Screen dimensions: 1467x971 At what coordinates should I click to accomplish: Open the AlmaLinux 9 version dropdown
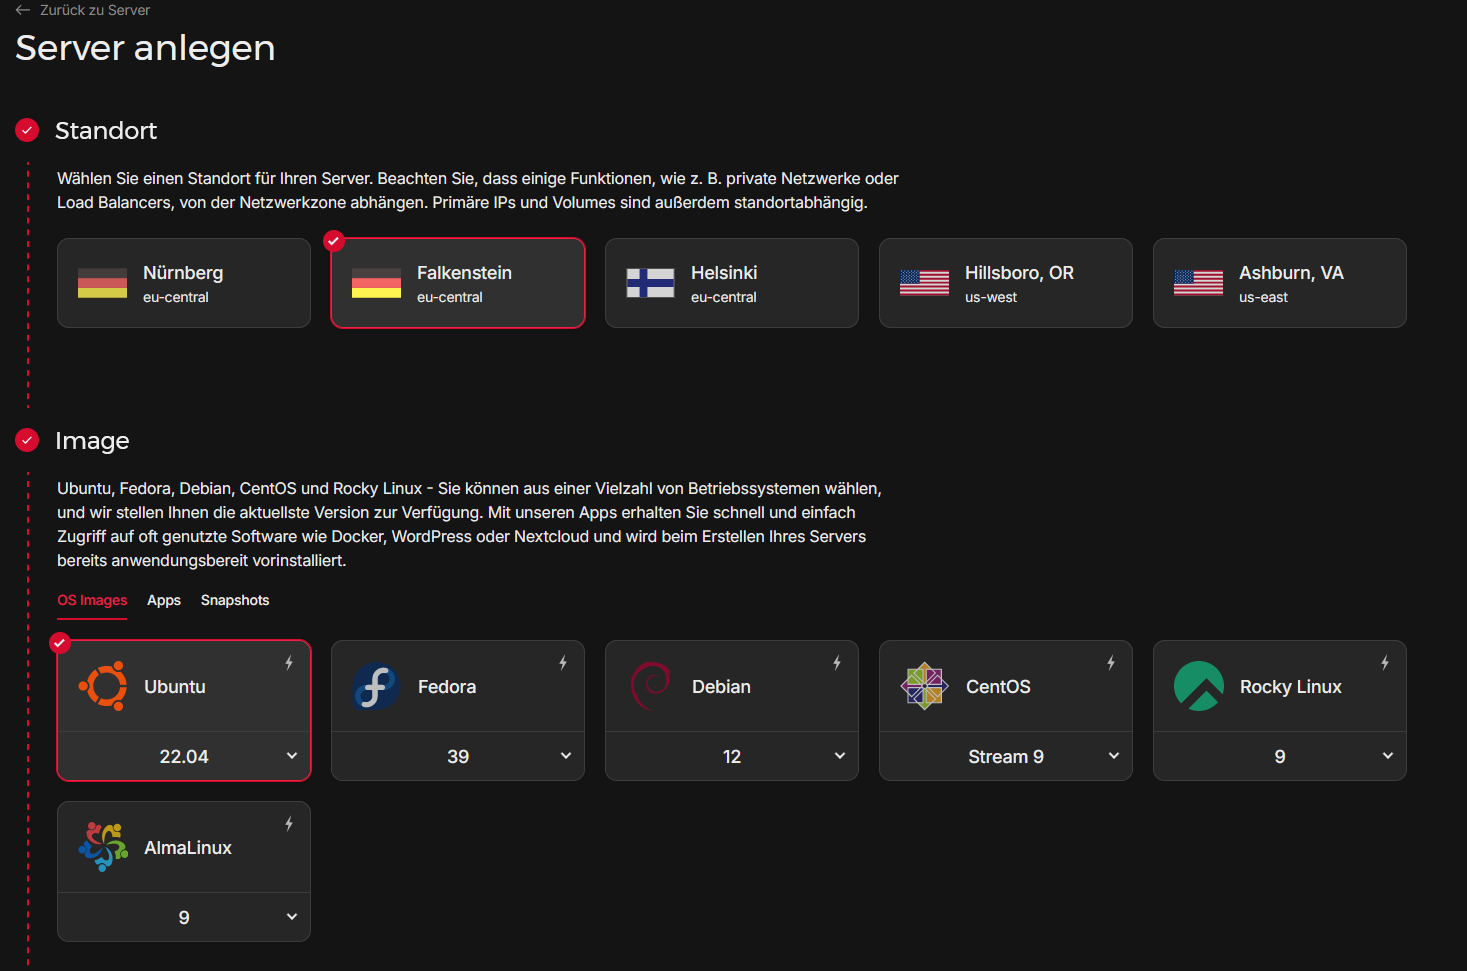coord(184,917)
